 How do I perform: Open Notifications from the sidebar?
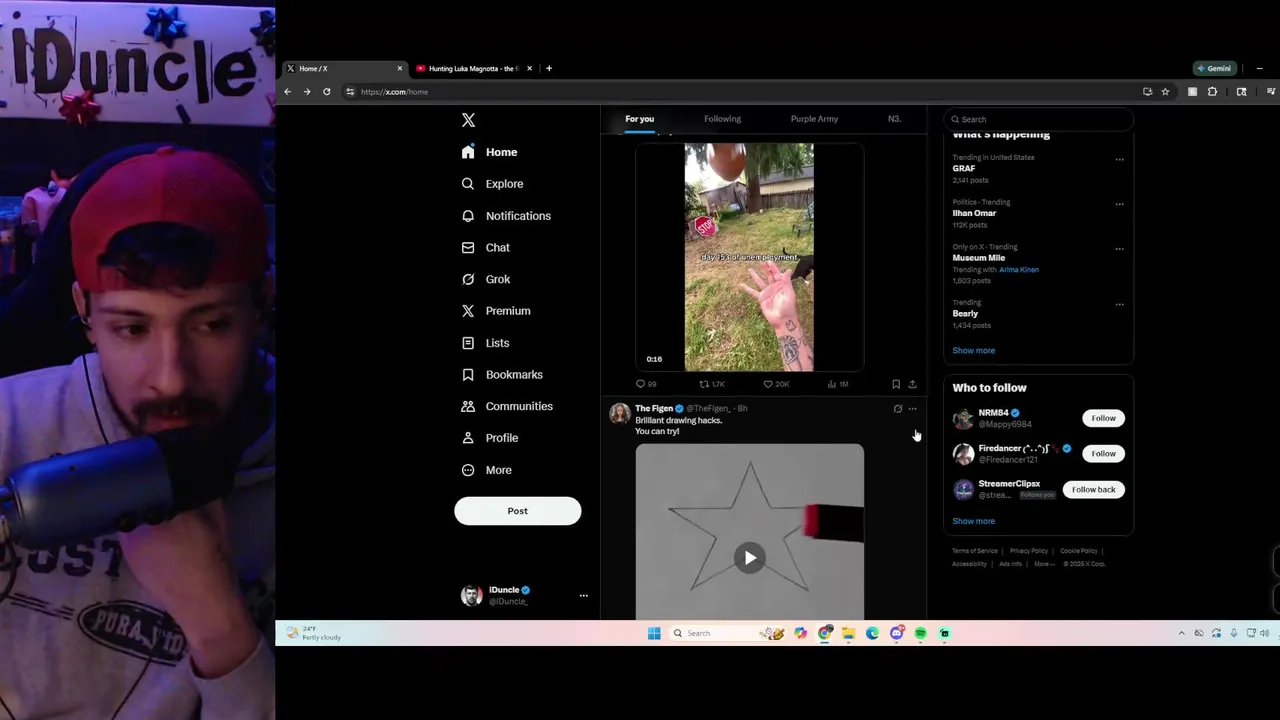coord(506,216)
